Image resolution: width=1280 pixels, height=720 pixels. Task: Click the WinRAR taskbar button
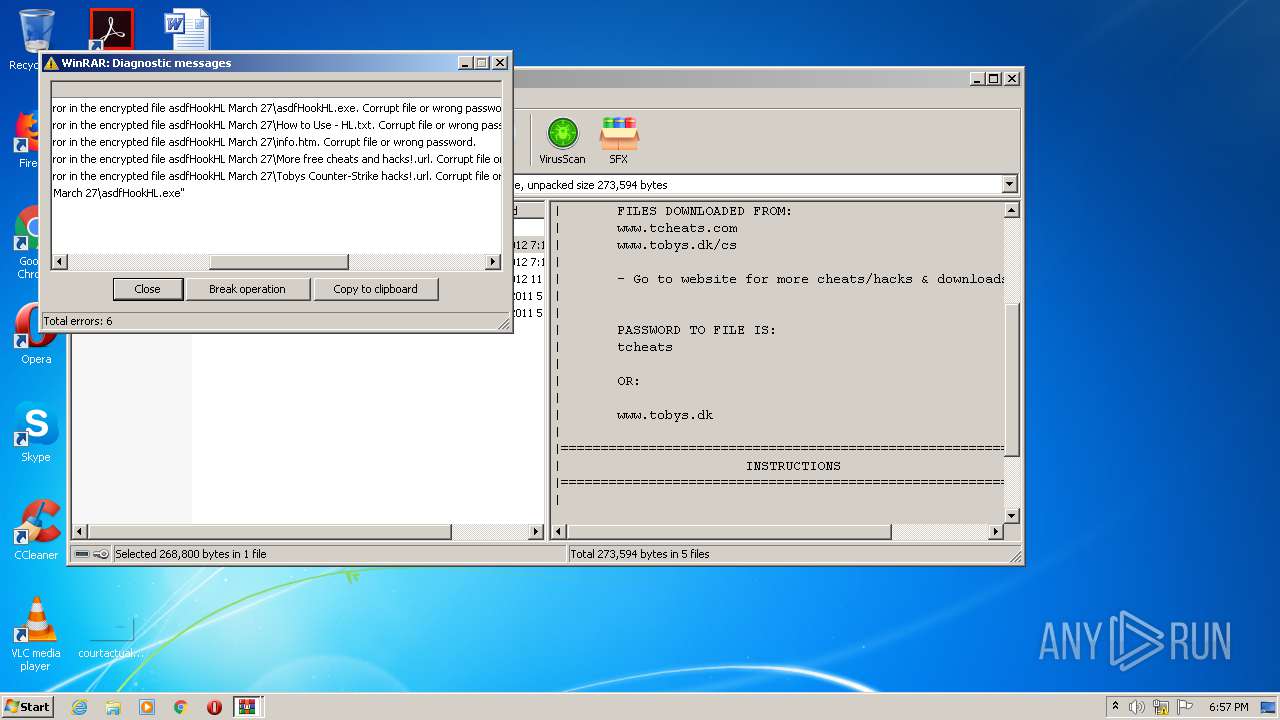click(248, 707)
